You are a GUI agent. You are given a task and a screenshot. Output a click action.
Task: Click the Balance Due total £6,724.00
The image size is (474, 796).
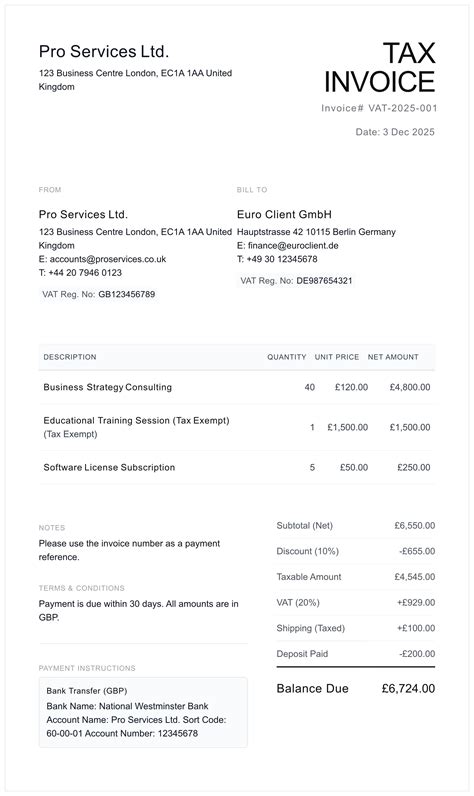click(x=408, y=689)
